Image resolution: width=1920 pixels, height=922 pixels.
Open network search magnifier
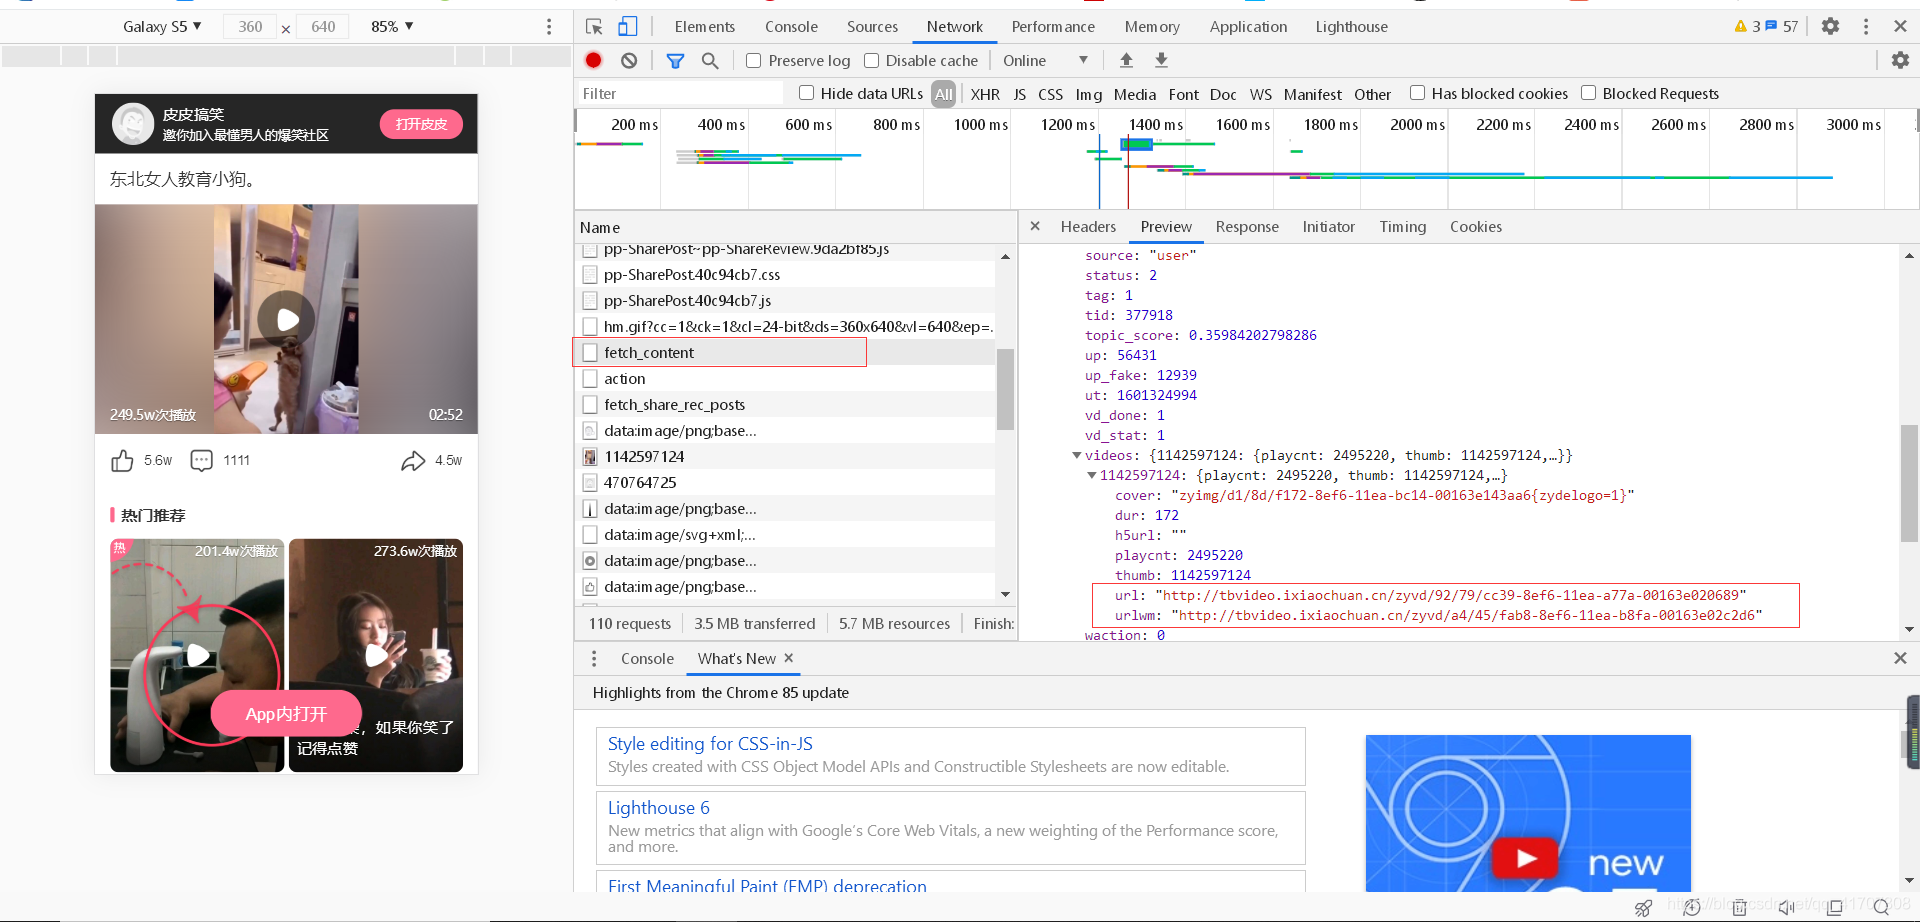click(710, 61)
